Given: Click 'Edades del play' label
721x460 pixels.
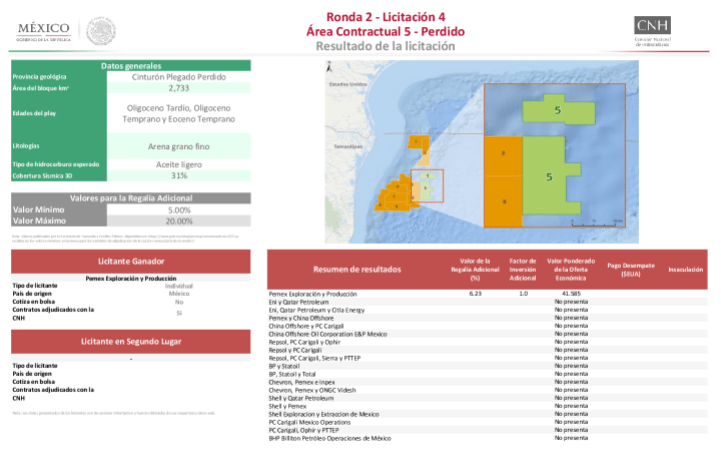Looking at the screenshot, I should point(34,113).
